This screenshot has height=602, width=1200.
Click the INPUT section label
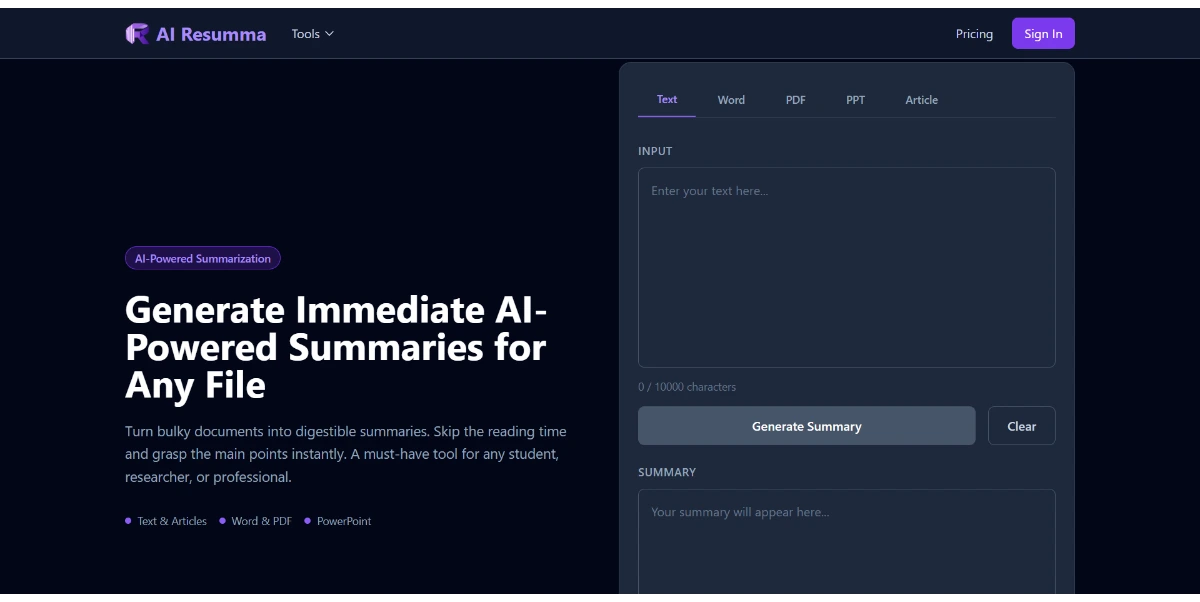pos(655,151)
